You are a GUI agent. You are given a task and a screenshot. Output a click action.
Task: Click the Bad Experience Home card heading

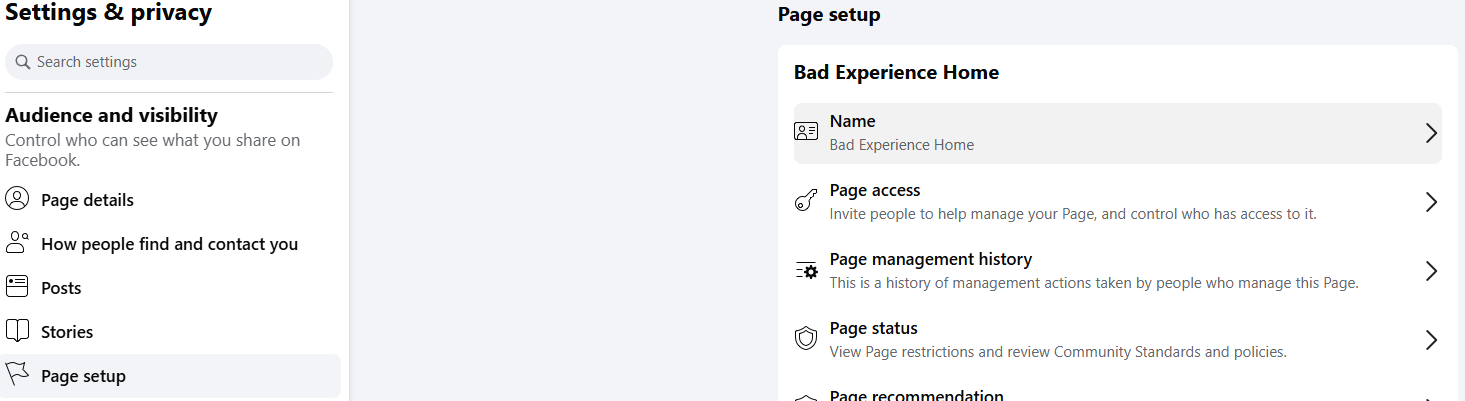point(896,72)
